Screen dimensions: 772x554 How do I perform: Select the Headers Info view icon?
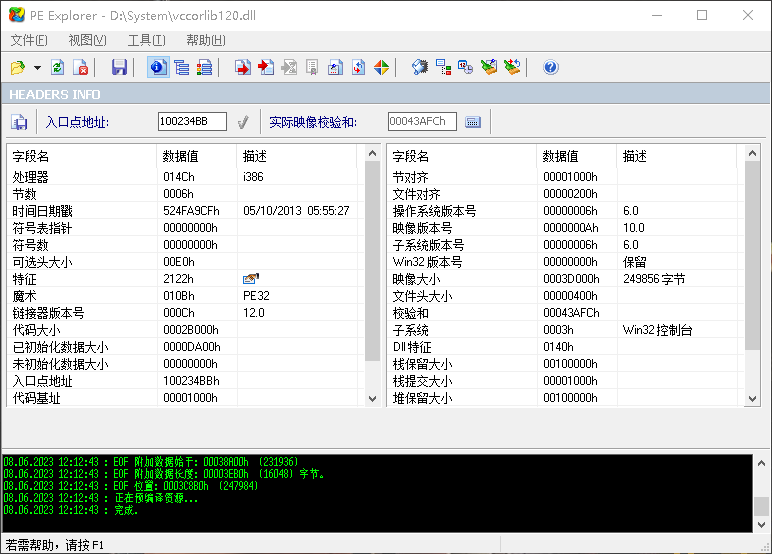click(157, 68)
